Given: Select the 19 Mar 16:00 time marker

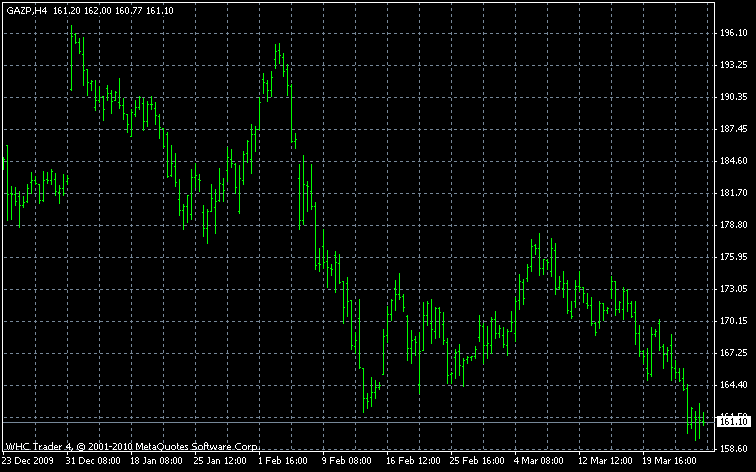Looking at the screenshot, I should tap(671, 462).
